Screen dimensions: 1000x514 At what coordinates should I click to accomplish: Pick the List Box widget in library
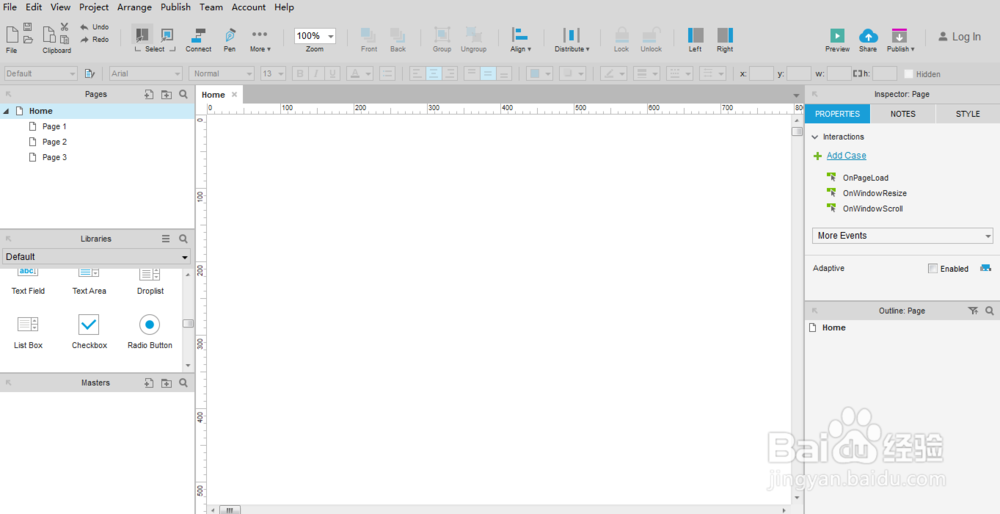tap(28, 331)
